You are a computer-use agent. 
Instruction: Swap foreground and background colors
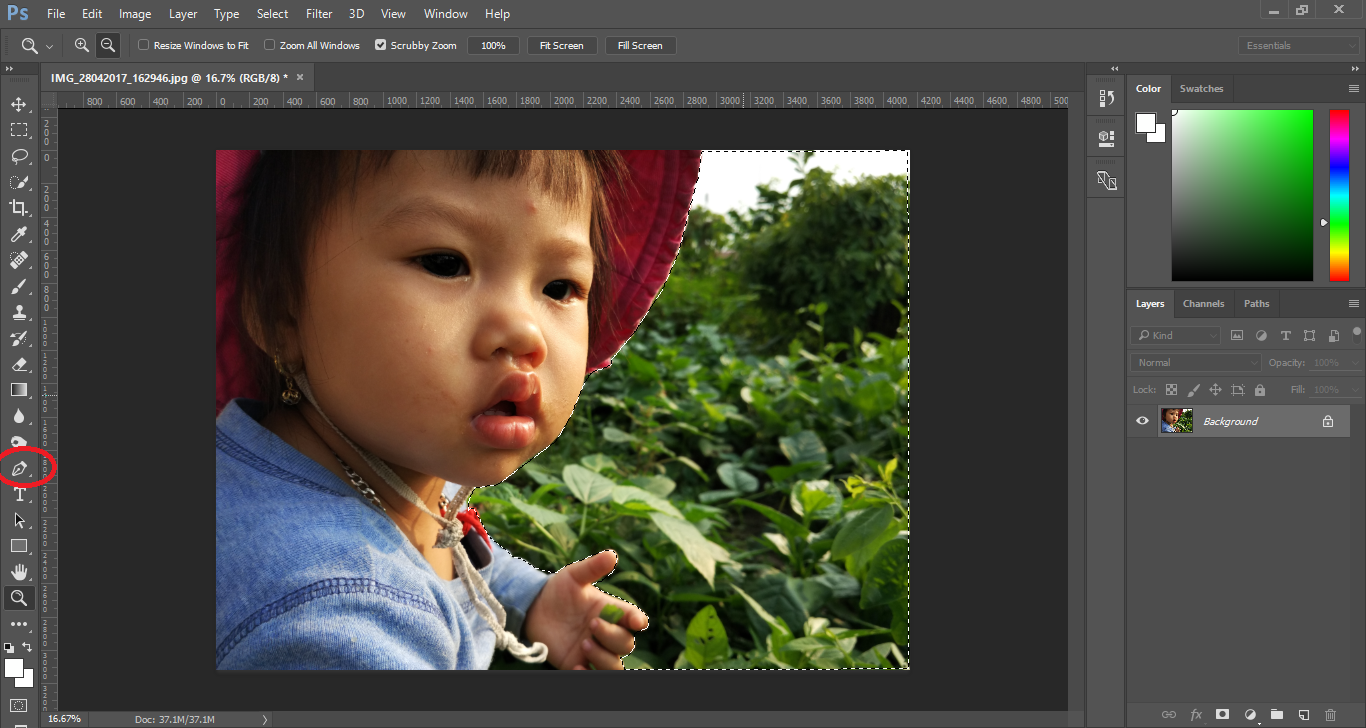click(x=29, y=648)
